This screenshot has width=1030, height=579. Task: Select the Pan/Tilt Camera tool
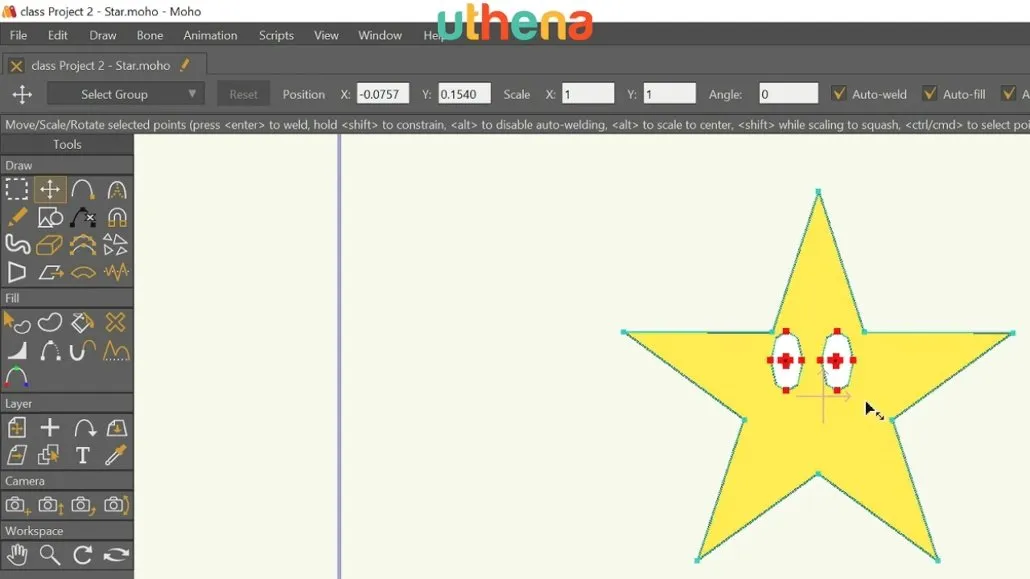(116, 505)
